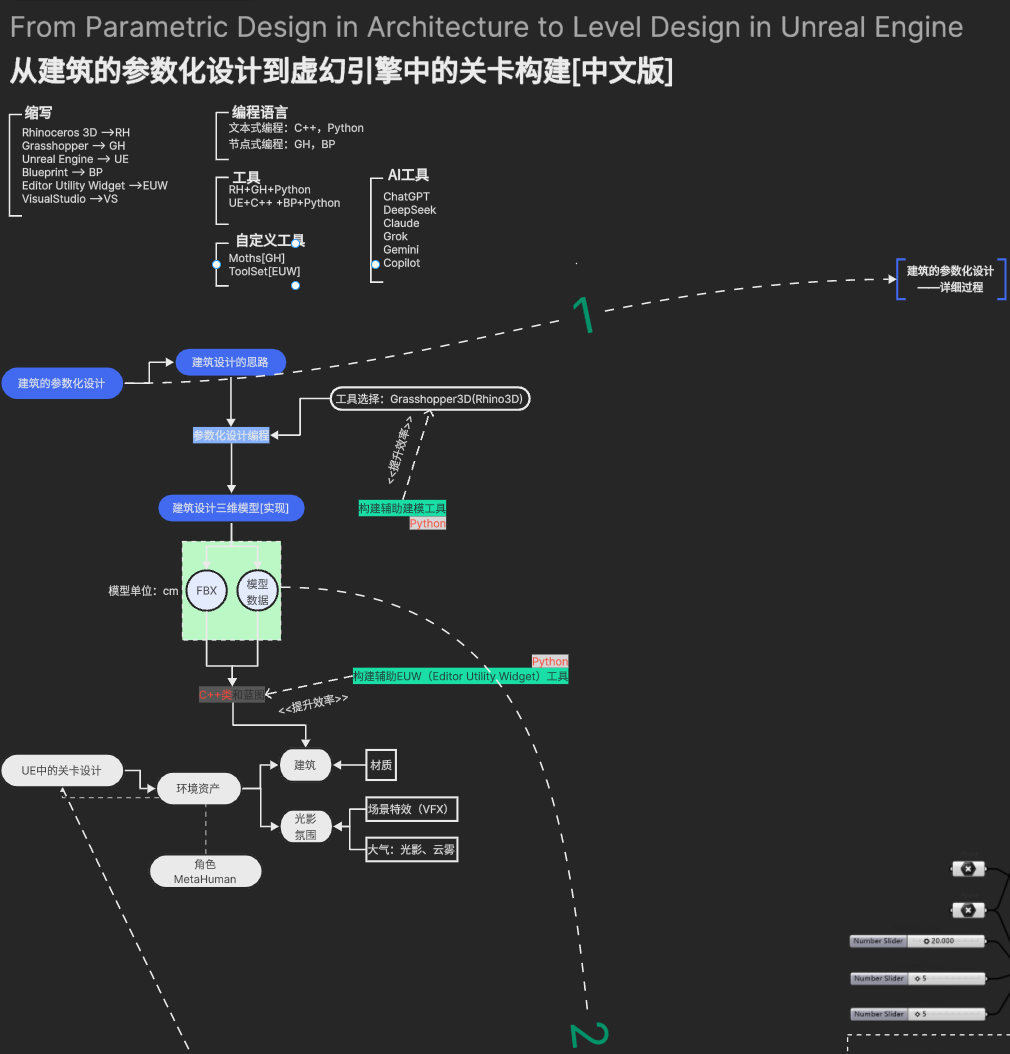Select DeepSeek in the AI tools list

pyautogui.click(x=410, y=210)
